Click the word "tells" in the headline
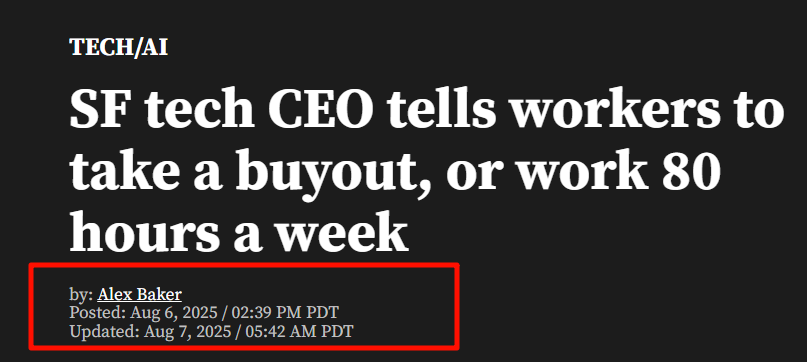 (442, 110)
